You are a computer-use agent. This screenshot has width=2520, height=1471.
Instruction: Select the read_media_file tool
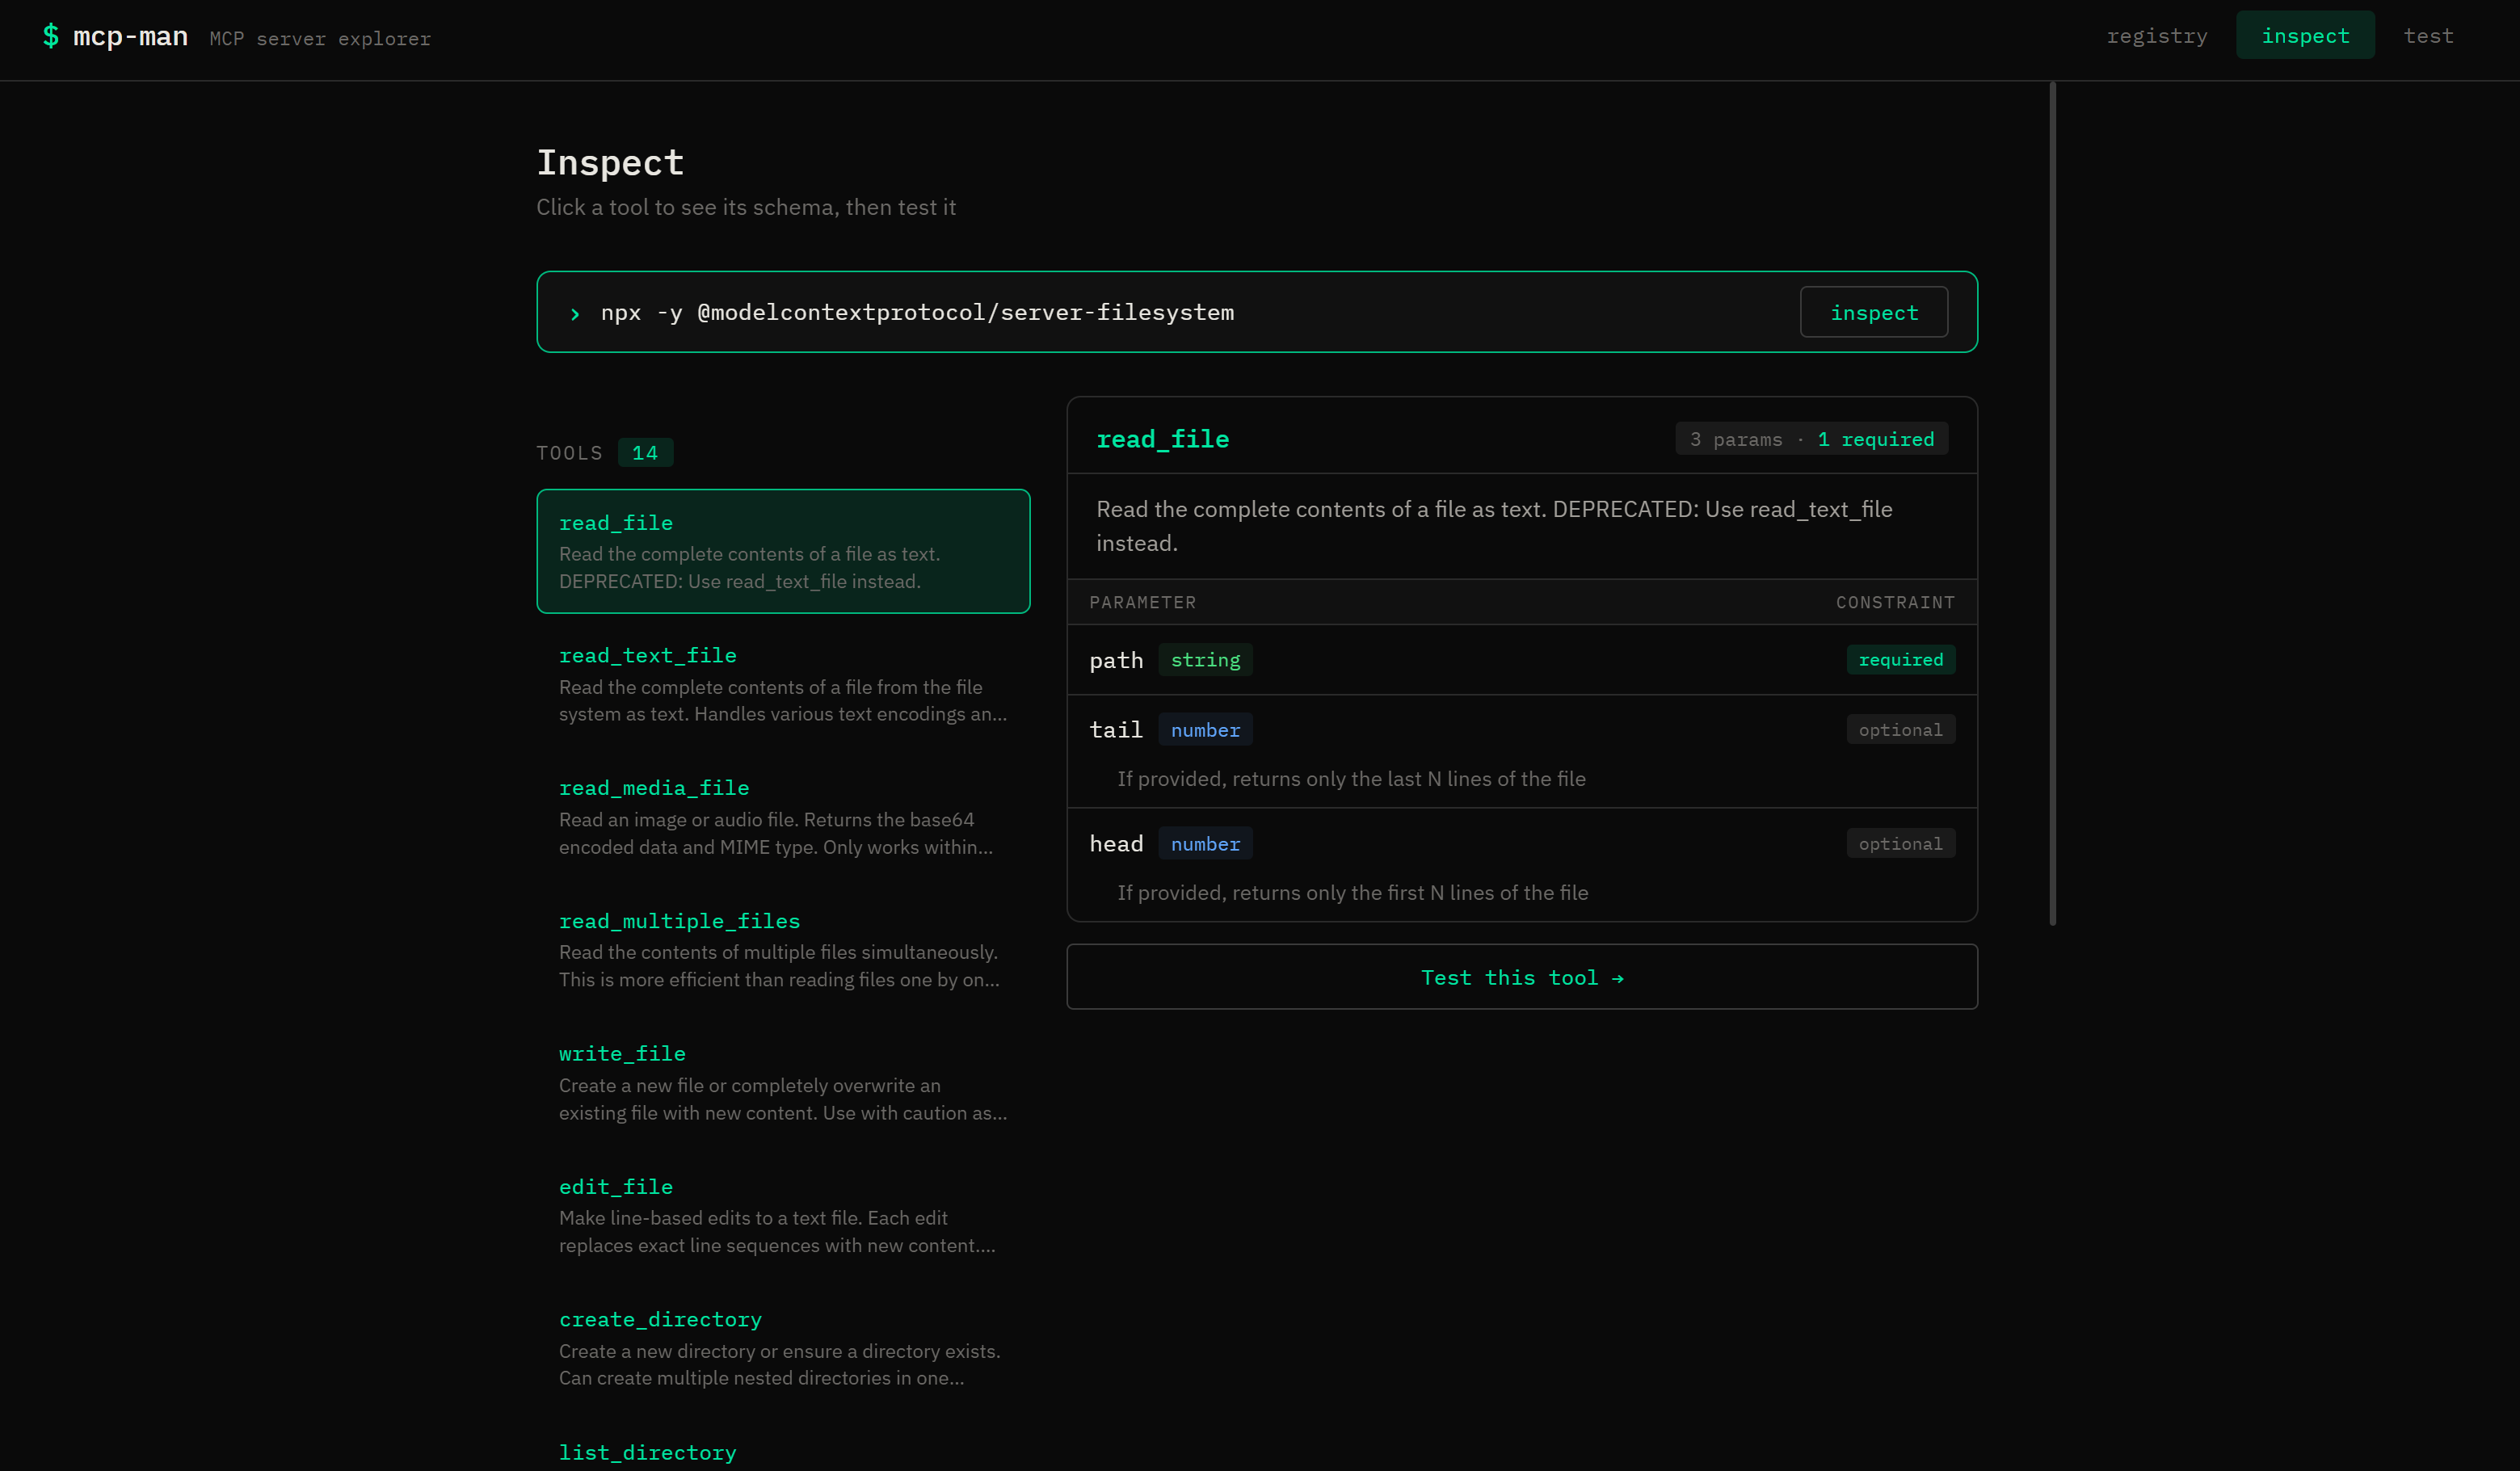pyautogui.click(x=783, y=817)
